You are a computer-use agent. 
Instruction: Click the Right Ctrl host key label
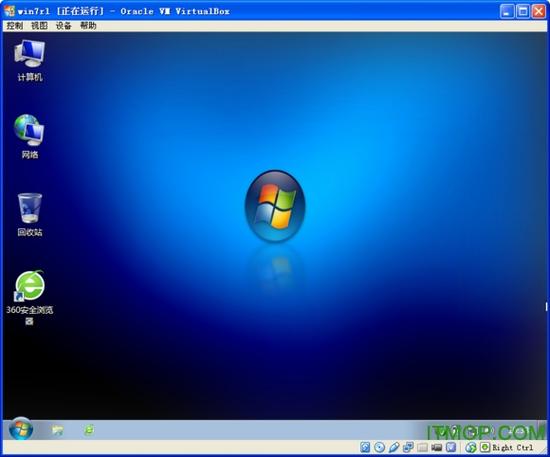[x=512, y=448]
